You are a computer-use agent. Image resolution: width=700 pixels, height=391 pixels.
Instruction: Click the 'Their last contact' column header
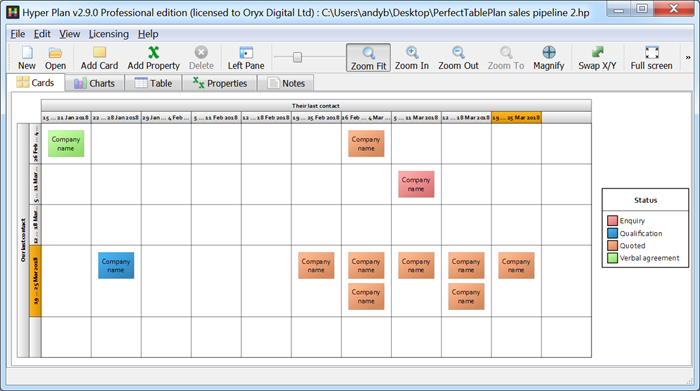(x=316, y=106)
